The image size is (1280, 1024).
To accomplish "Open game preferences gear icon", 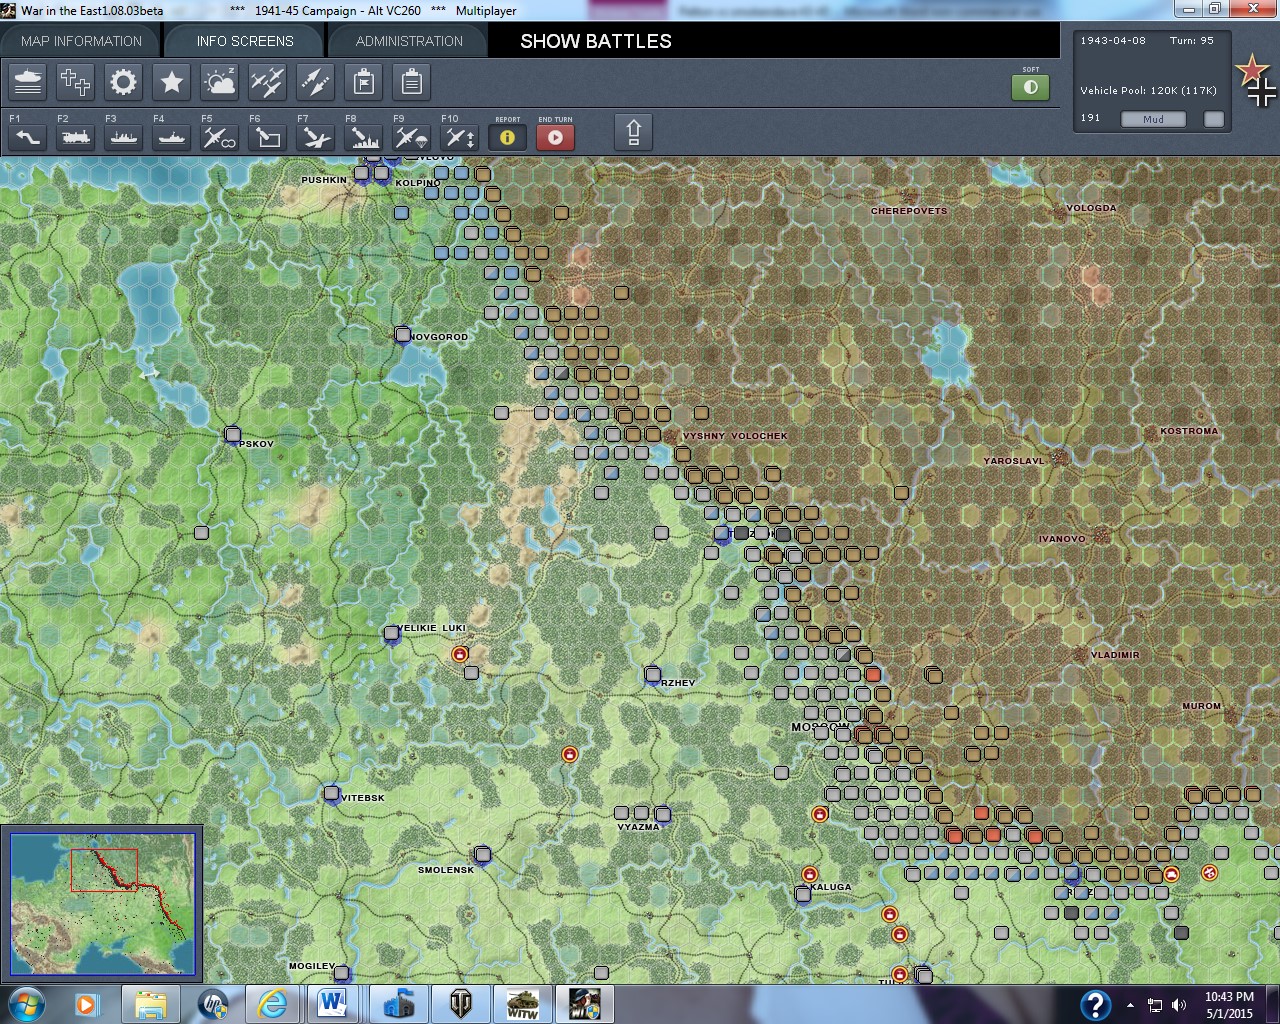I will coord(123,82).
